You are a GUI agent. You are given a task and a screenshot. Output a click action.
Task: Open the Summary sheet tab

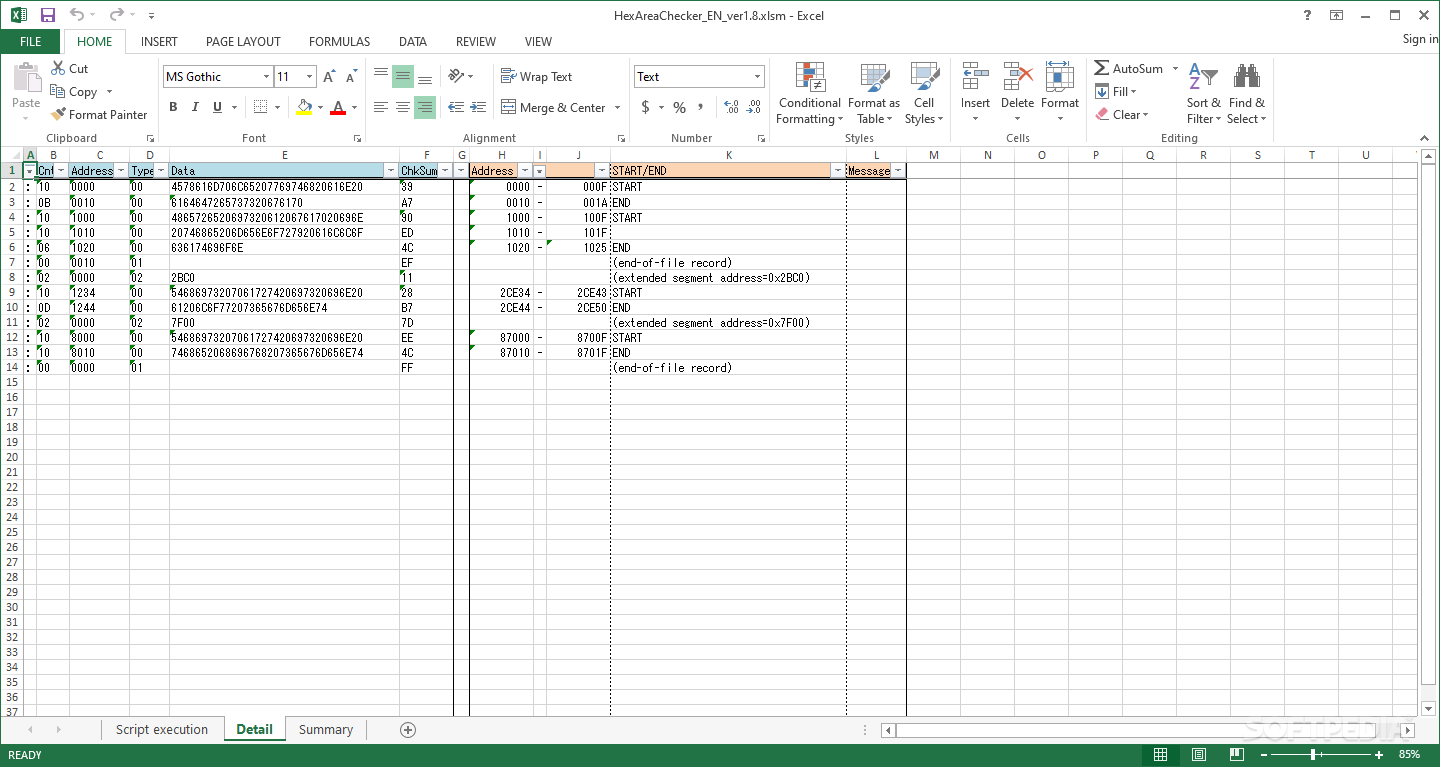[326, 729]
